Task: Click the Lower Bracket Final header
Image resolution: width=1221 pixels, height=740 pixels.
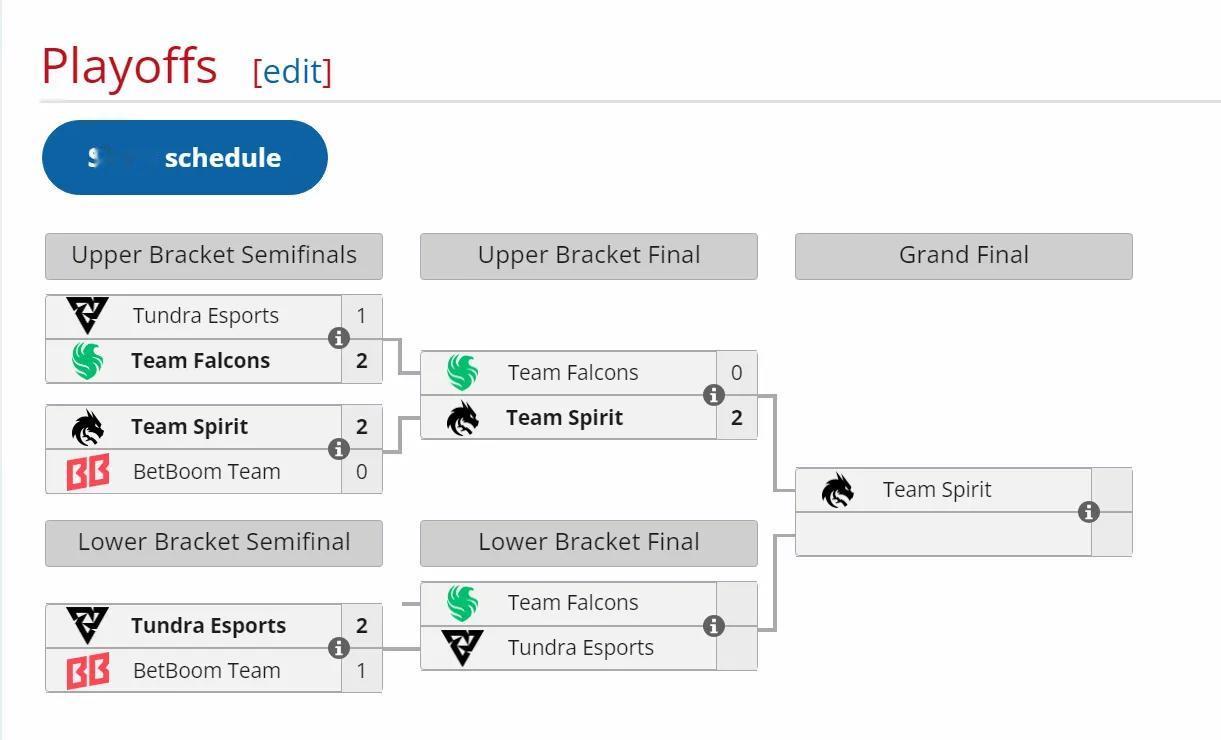Action: click(x=589, y=543)
